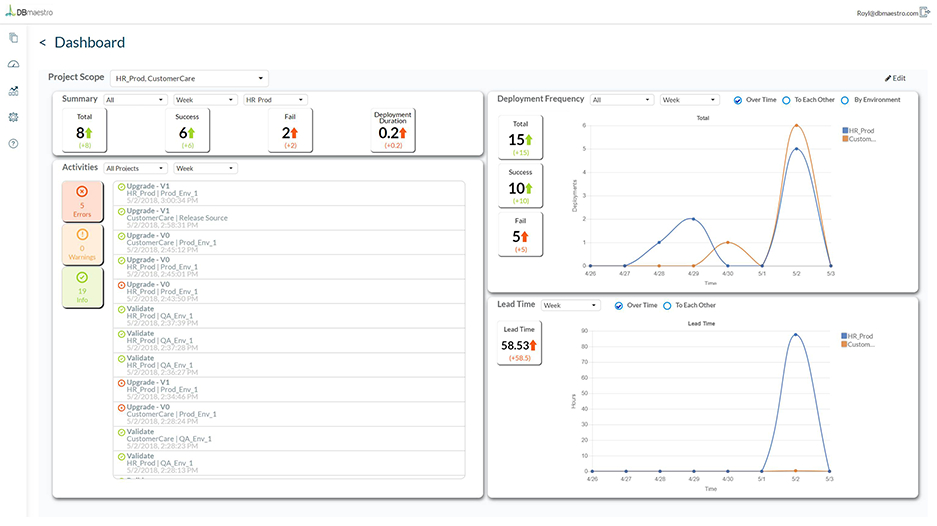Open the first Upgrade - V1 activity
This screenshot has width=937, height=526.
289,194
